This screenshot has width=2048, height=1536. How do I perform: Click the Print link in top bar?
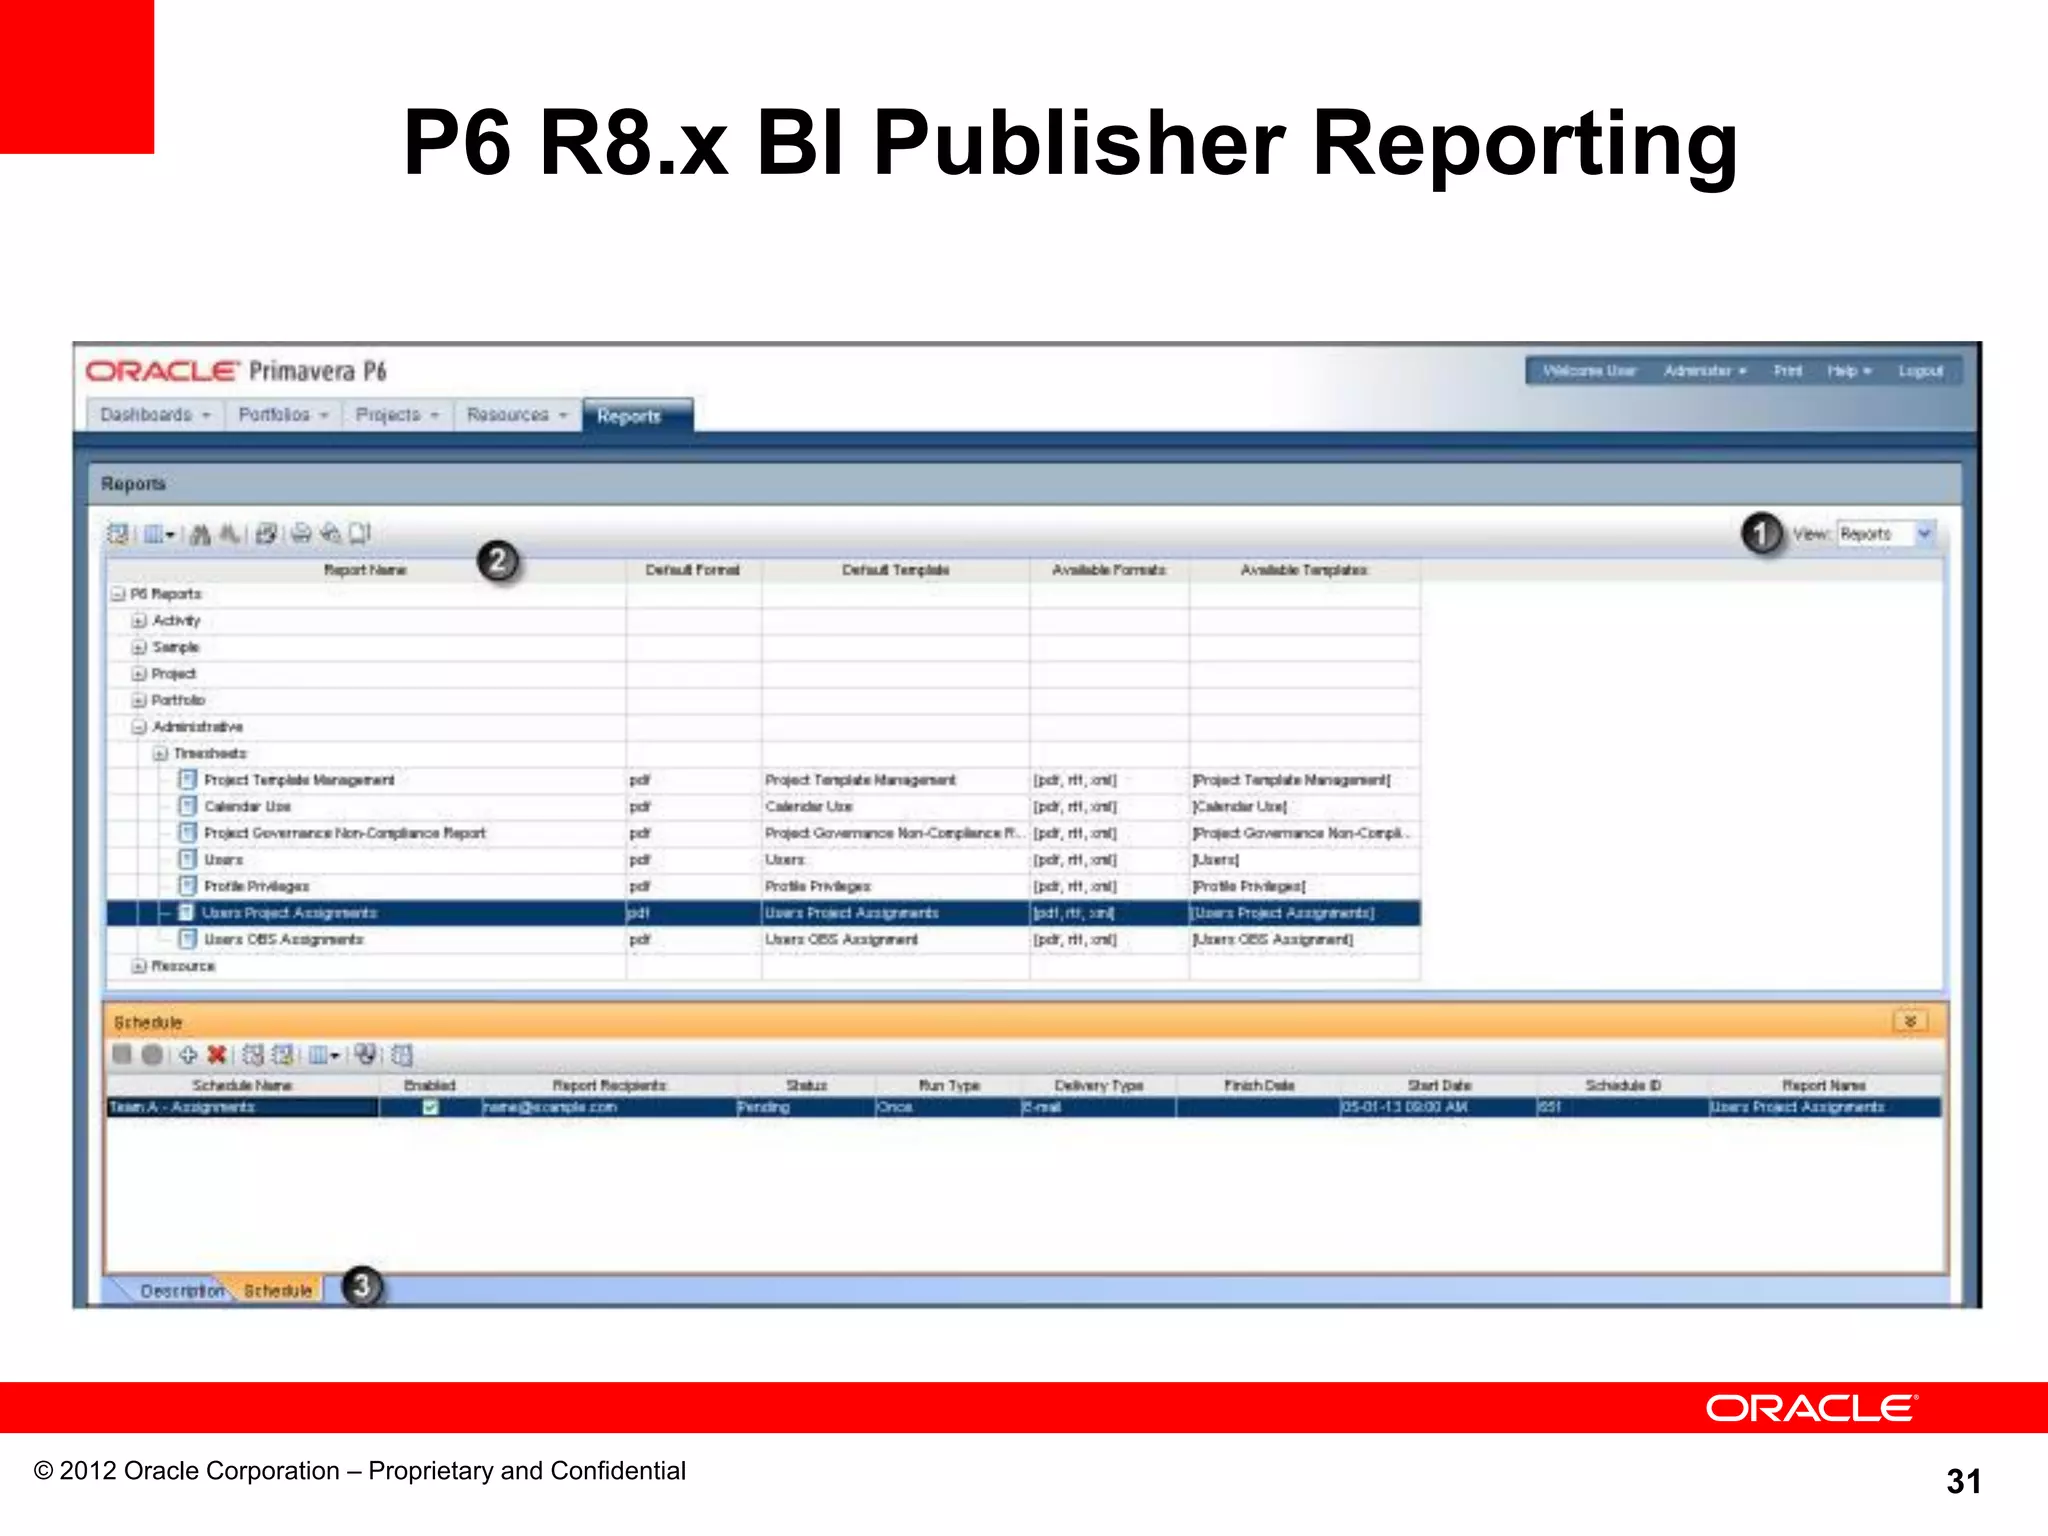(x=1788, y=371)
